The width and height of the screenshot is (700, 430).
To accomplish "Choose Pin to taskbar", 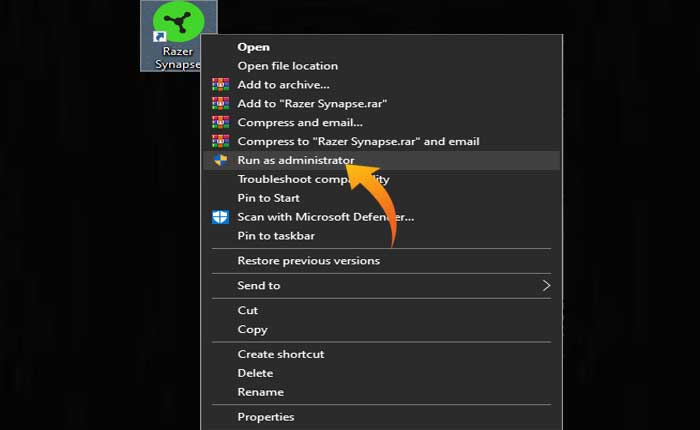I will 276,236.
